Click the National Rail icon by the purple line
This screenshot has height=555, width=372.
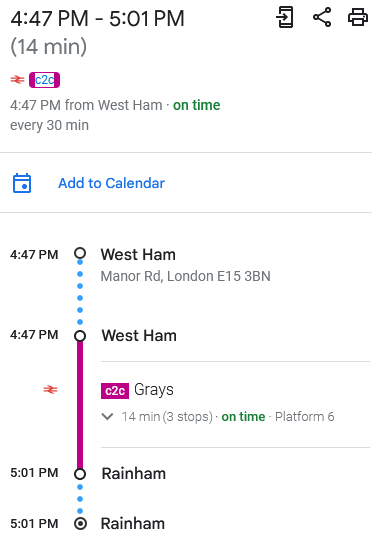coord(50,390)
